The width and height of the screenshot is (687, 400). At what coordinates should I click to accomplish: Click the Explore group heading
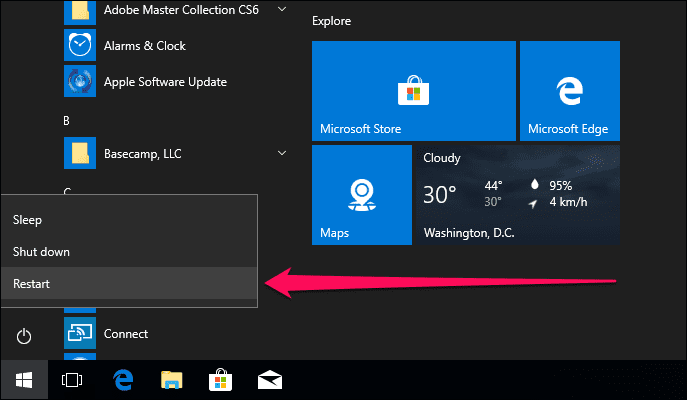click(331, 21)
